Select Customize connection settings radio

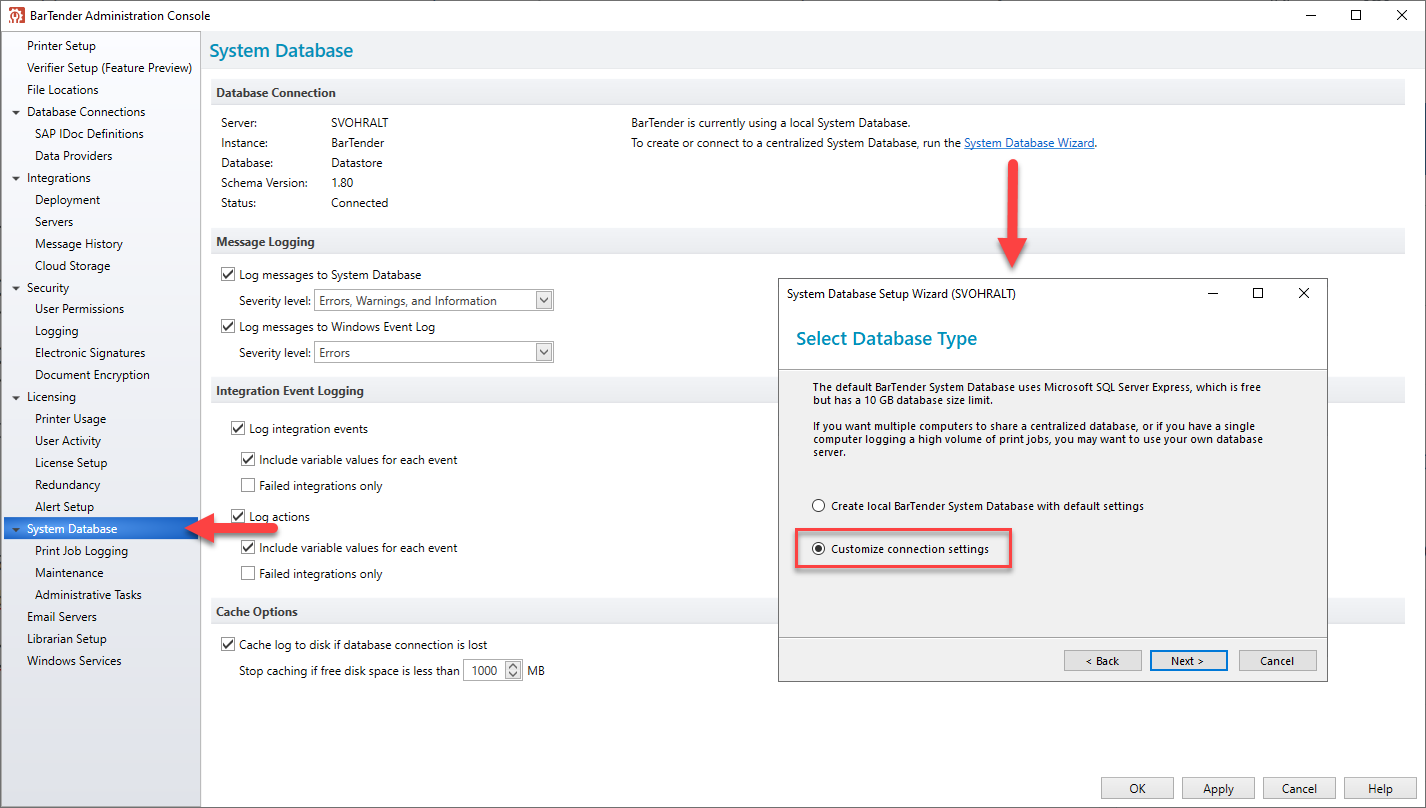tap(819, 549)
